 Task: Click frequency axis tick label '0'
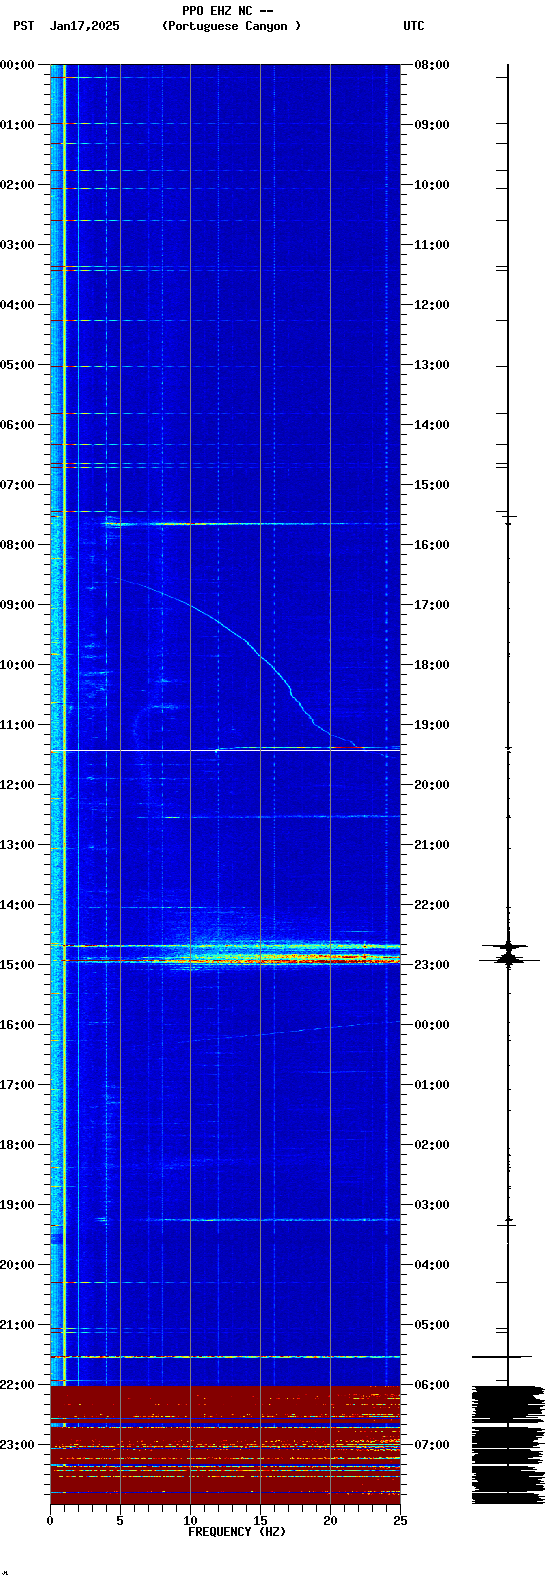tap(50, 1521)
